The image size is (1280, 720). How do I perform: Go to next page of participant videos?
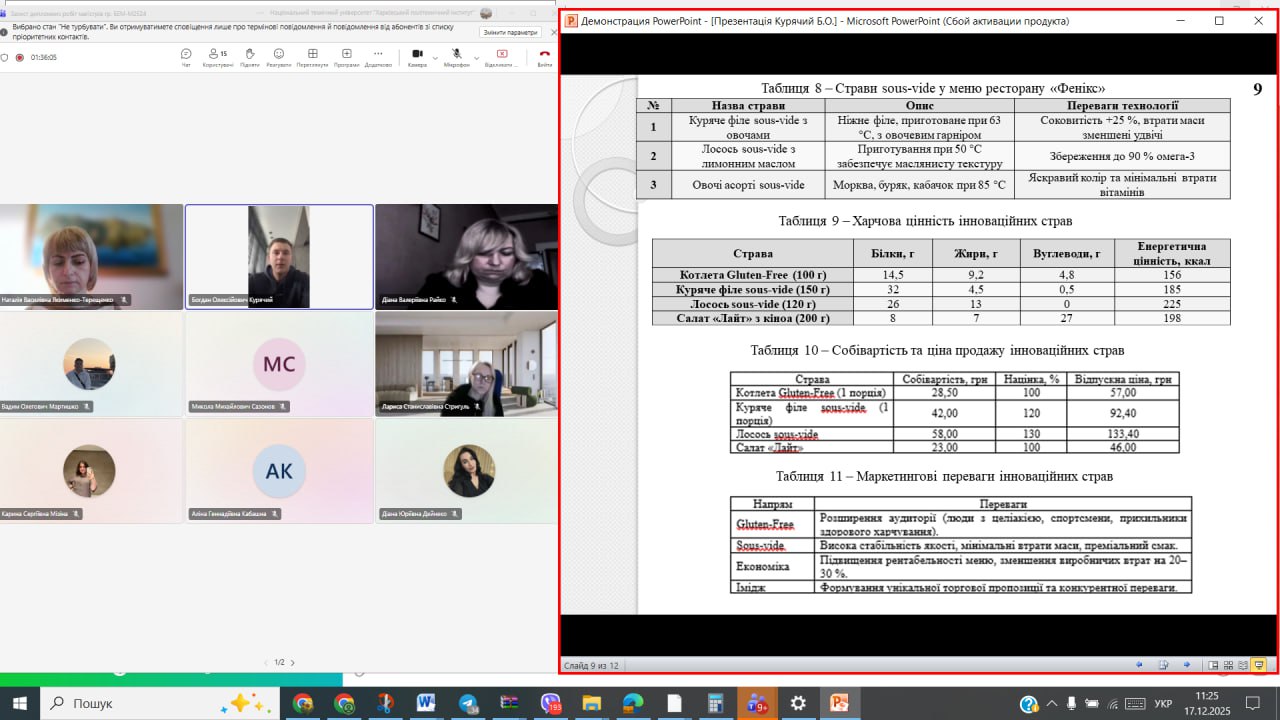[x=292, y=662]
